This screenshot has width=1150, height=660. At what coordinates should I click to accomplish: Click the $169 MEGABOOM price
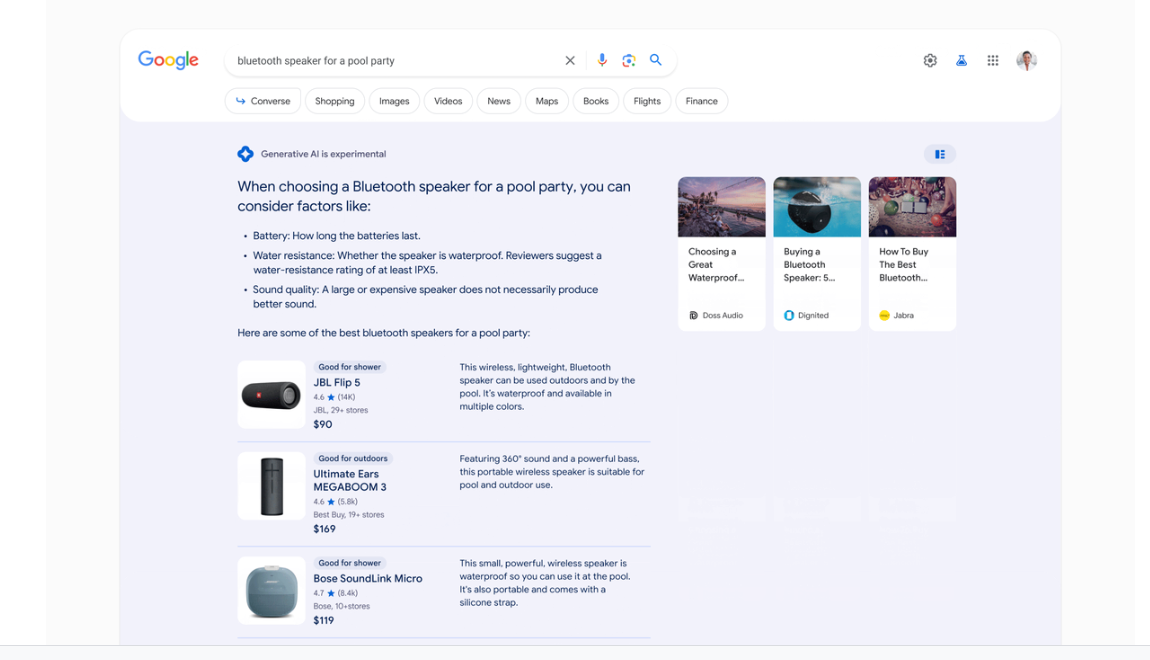coord(324,529)
